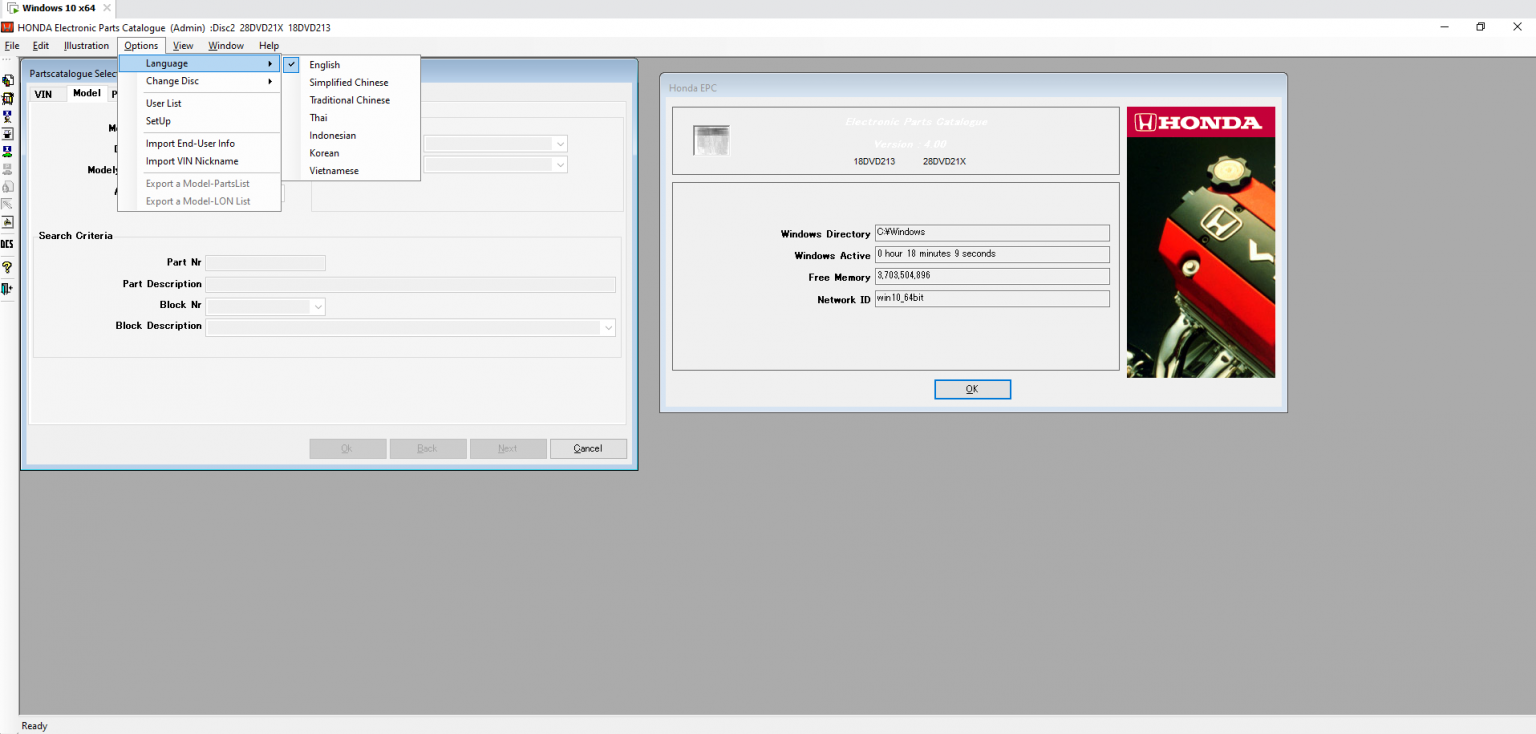
Task: Click inside the Part Nr input field
Action: click(265, 262)
